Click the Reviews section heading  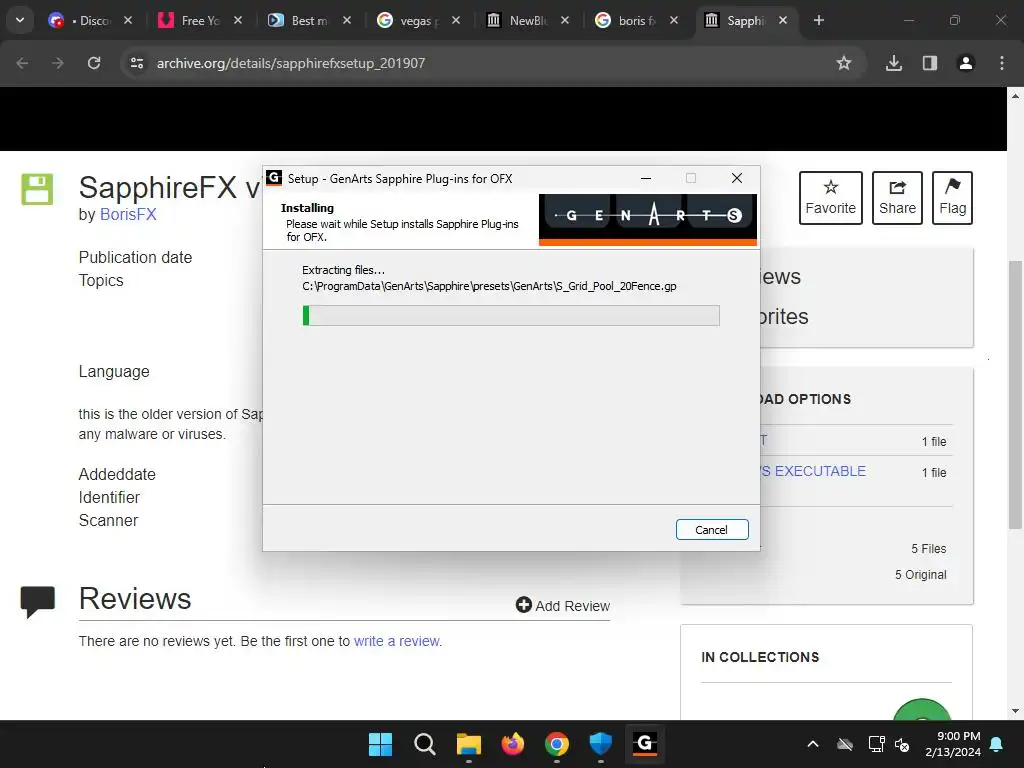135,599
